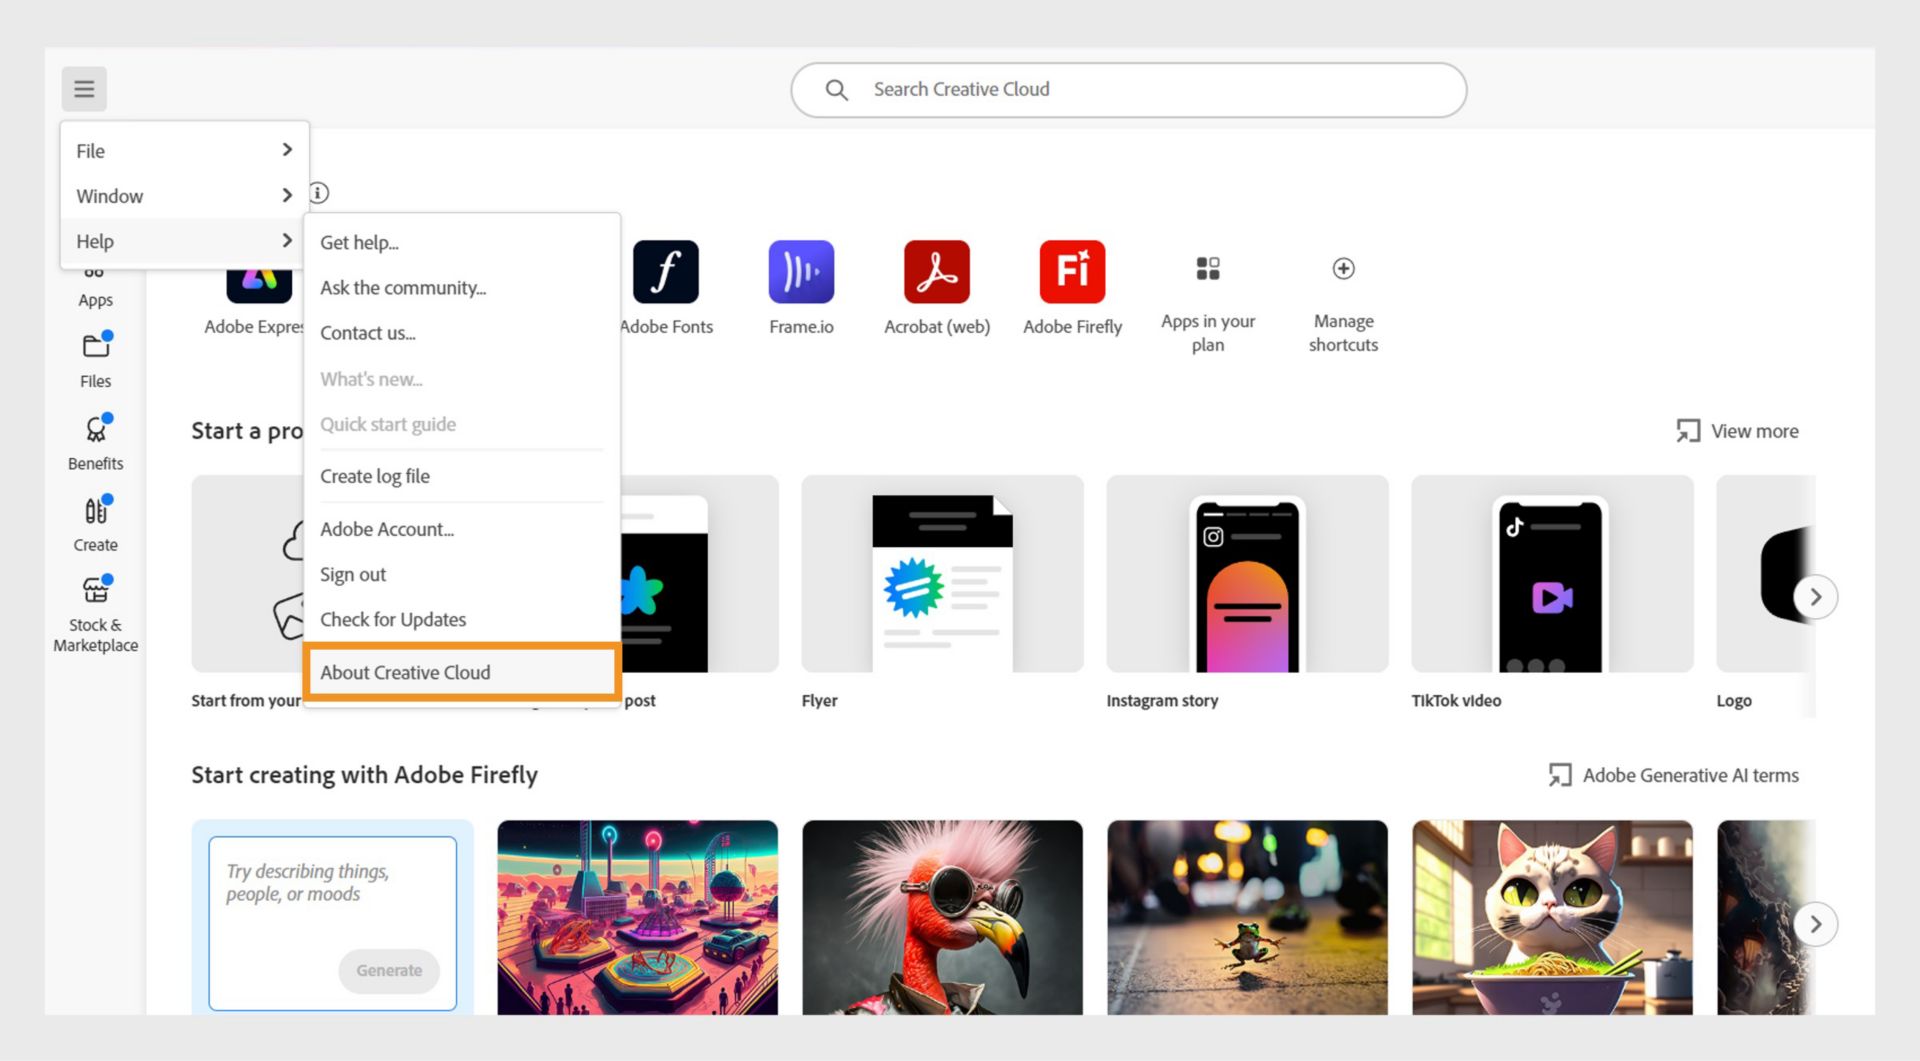The width and height of the screenshot is (1920, 1061).
Task: Launch Frame.io from the apps row
Action: click(x=801, y=271)
